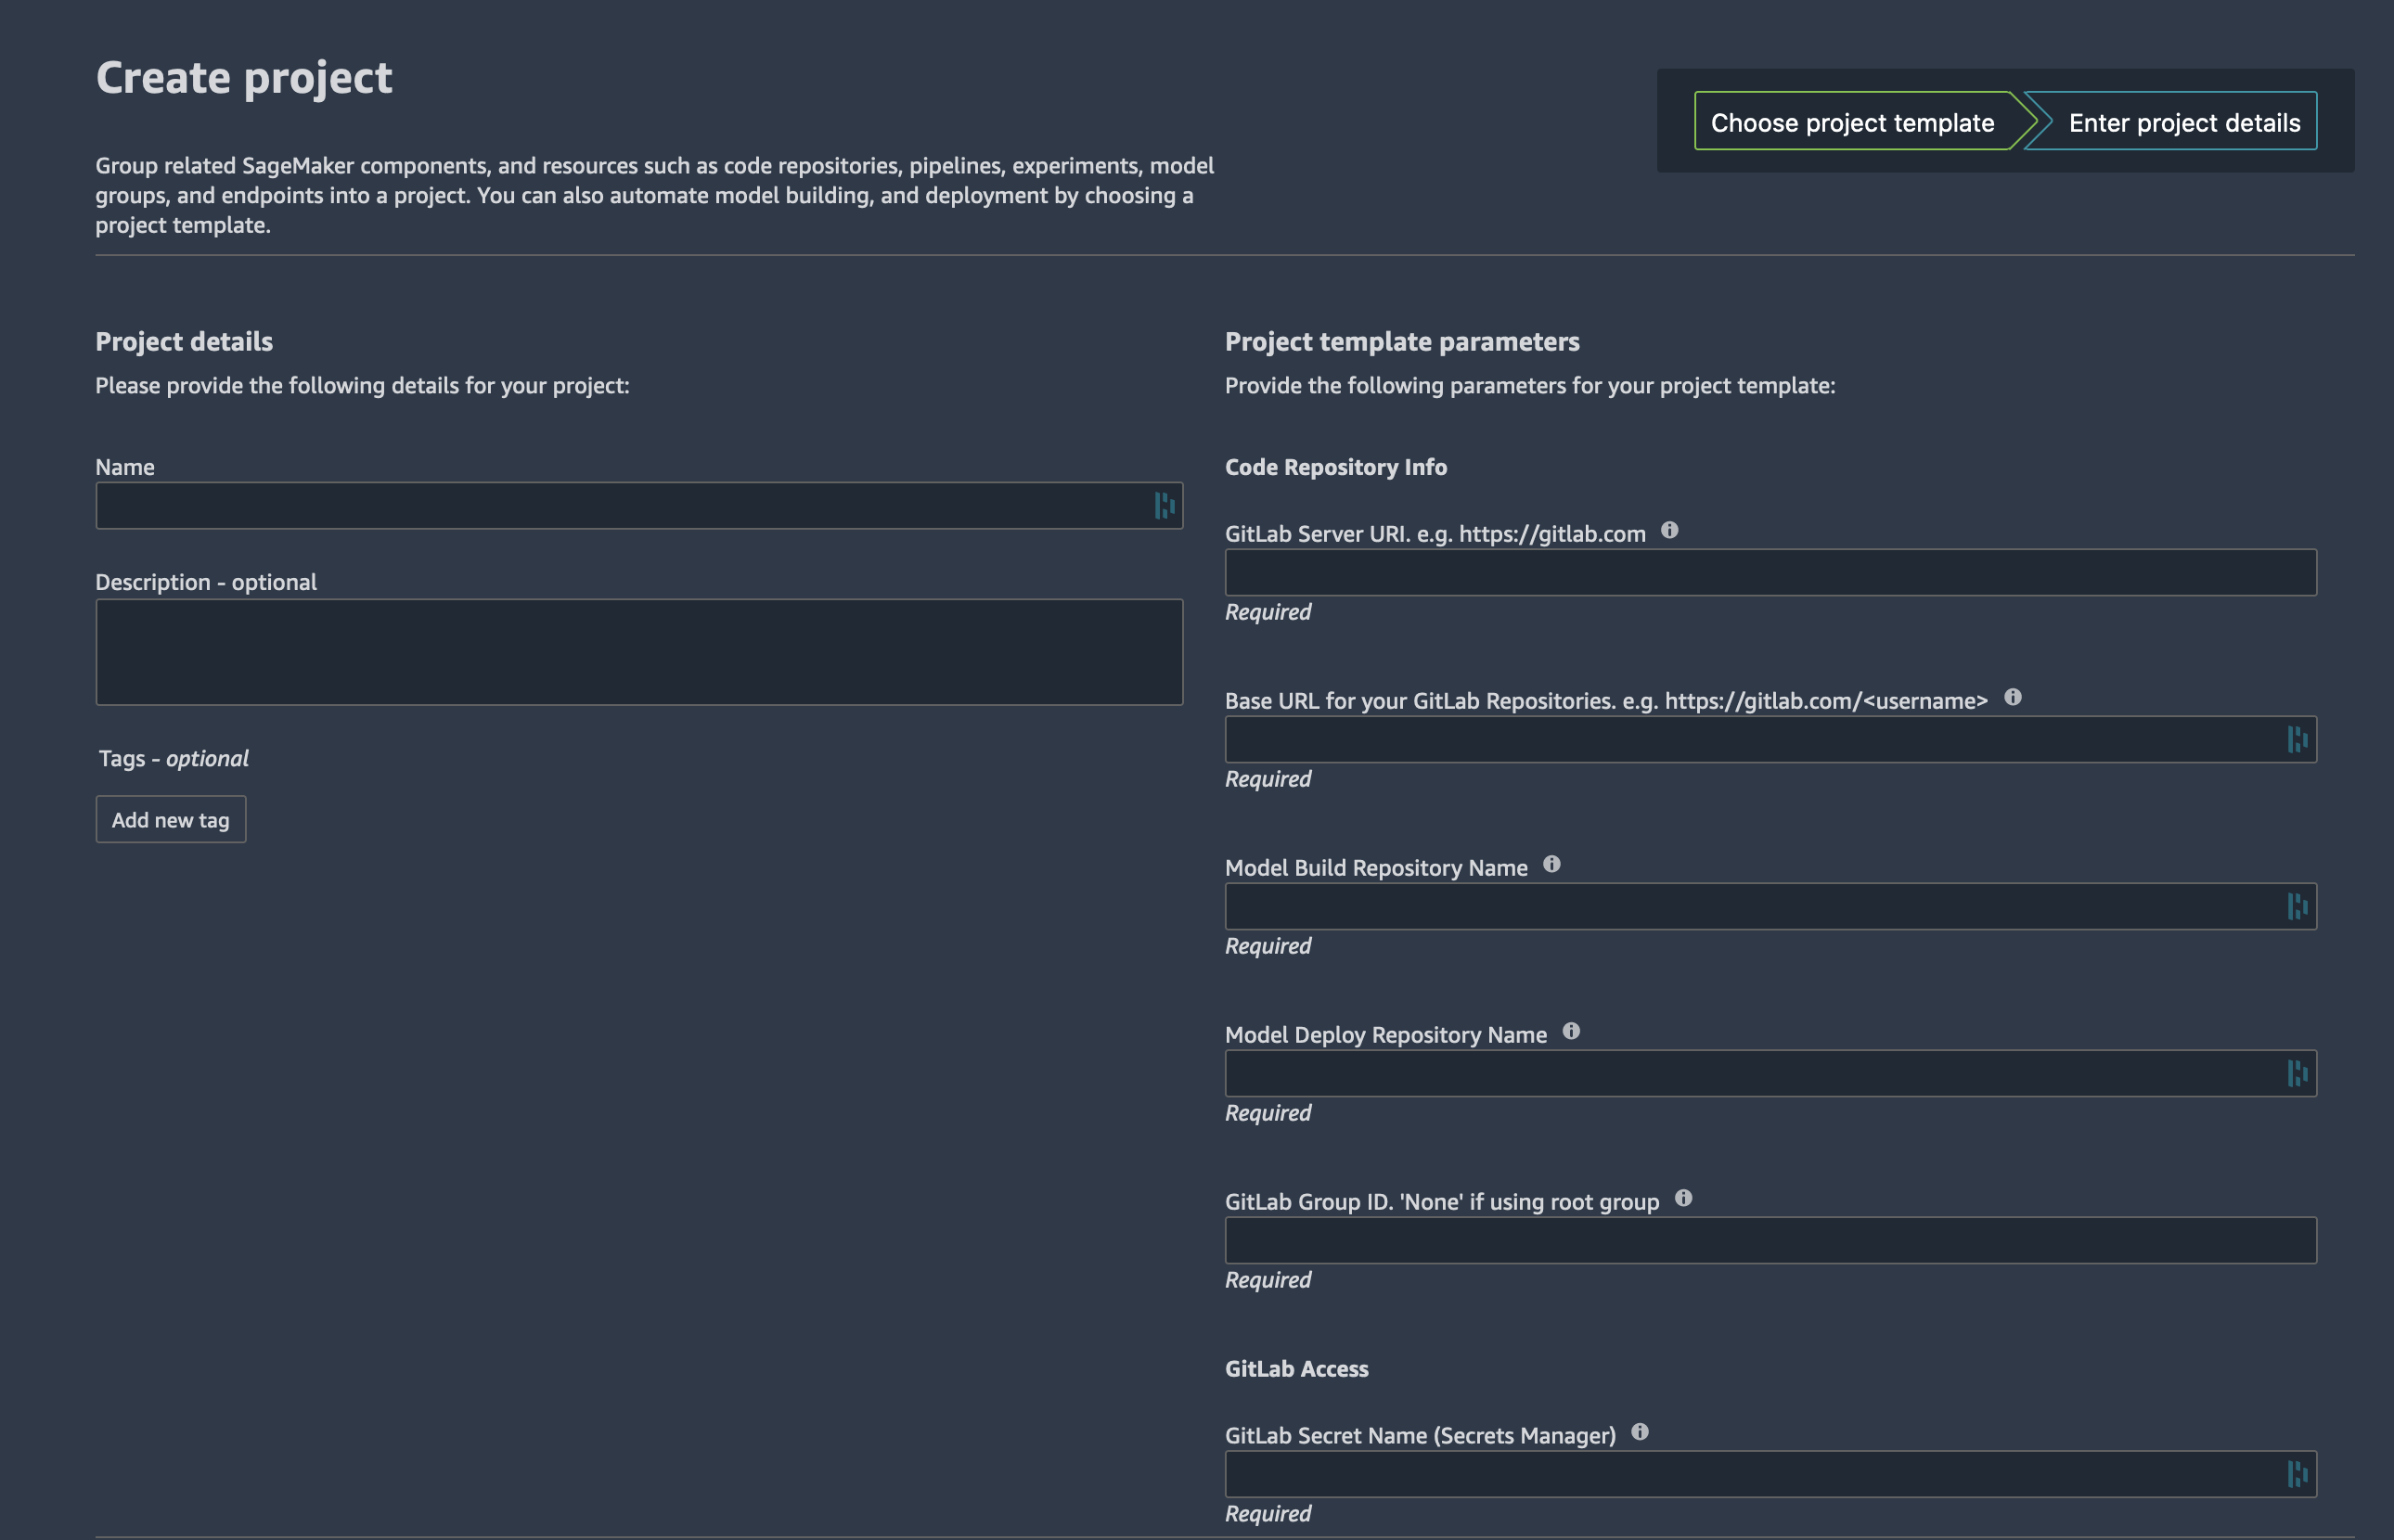
Task: Click the GitLab Access section label
Action: click(1297, 1369)
